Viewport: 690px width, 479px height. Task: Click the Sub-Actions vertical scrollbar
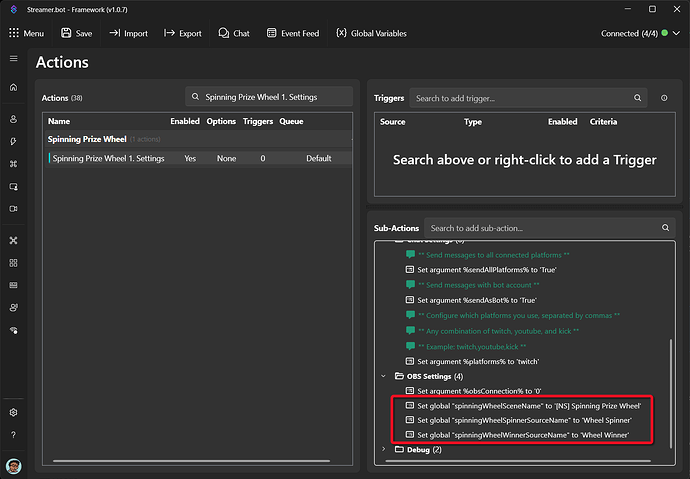(671, 393)
